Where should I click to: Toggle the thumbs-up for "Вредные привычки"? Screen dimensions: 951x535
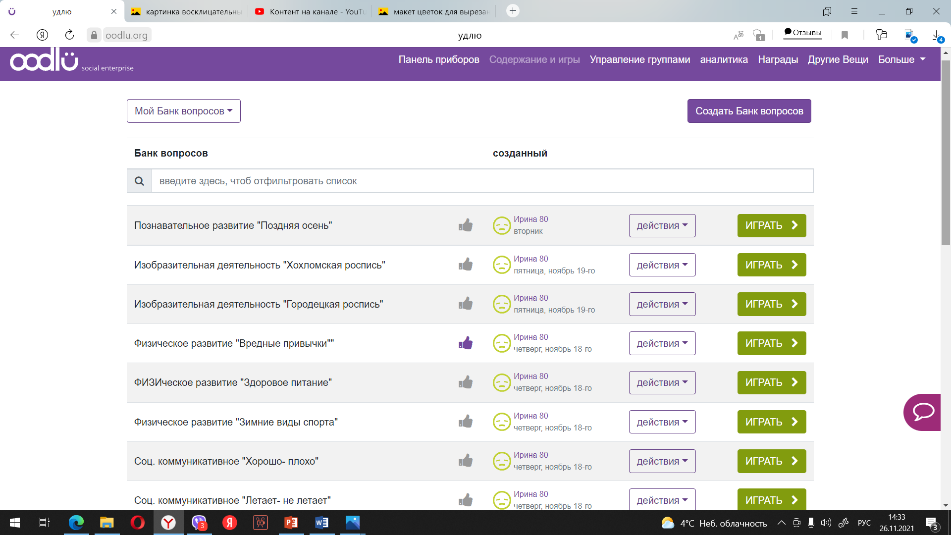pyautogui.click(x=465, y=343)
